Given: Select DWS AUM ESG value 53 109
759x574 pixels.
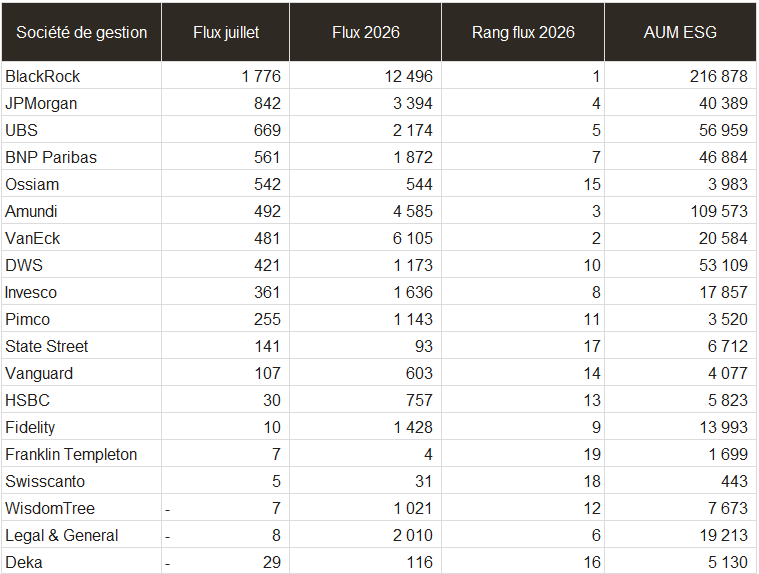Looking at the screenshot, I should click(723, 265).
